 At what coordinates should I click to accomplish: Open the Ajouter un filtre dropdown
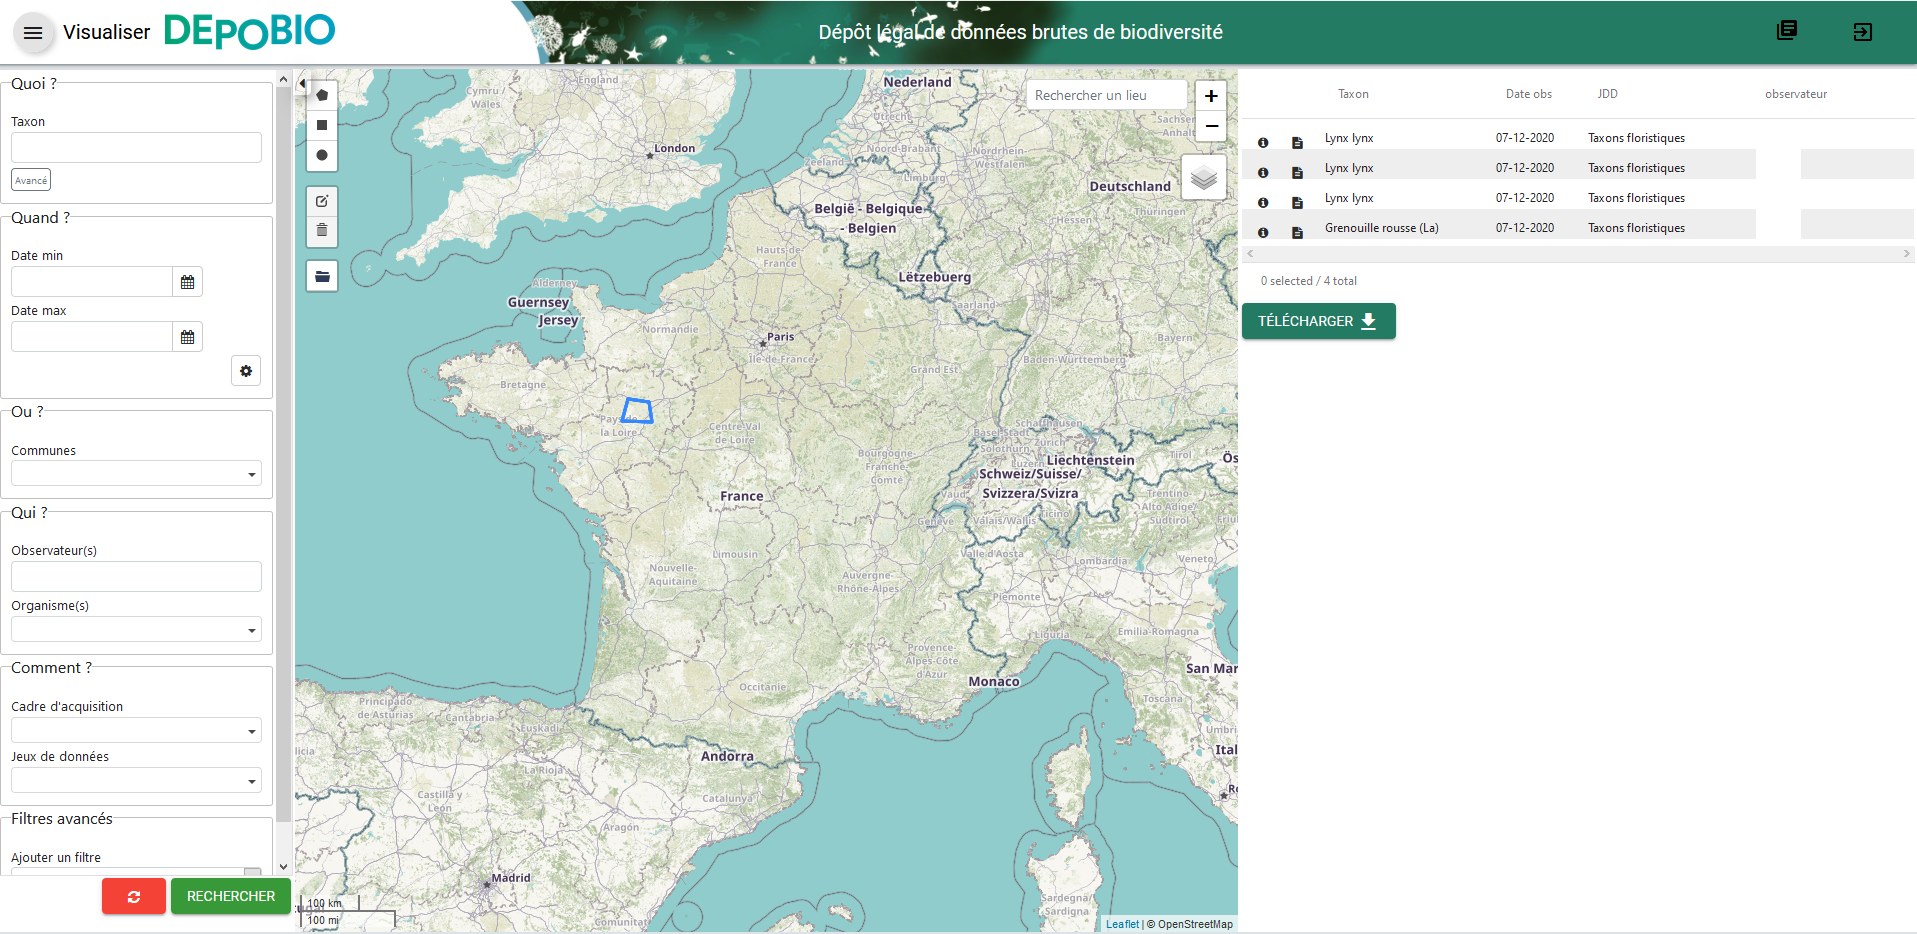click(136, 872)
